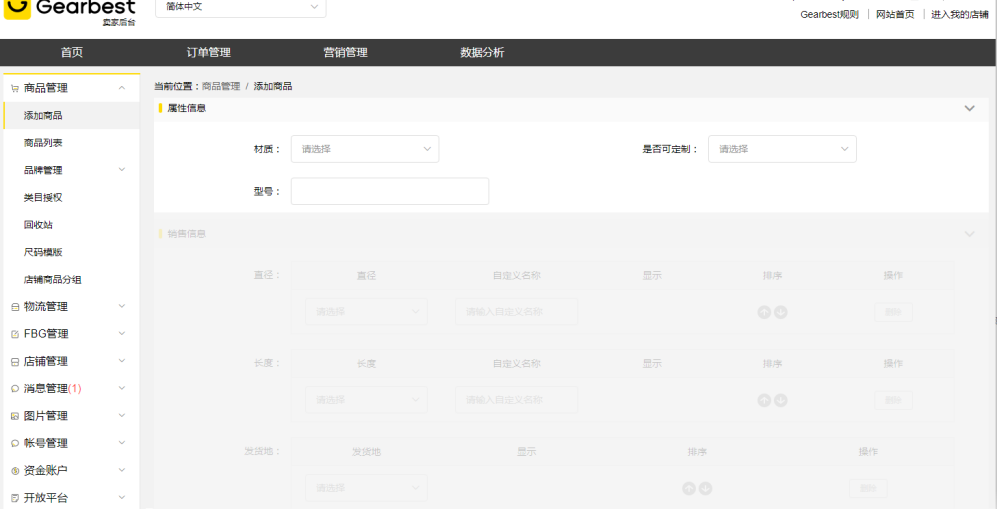This screenshot has width=997, height=510.
Task: Open the 数据分析 top navigation tab
Action: [482, 53]
